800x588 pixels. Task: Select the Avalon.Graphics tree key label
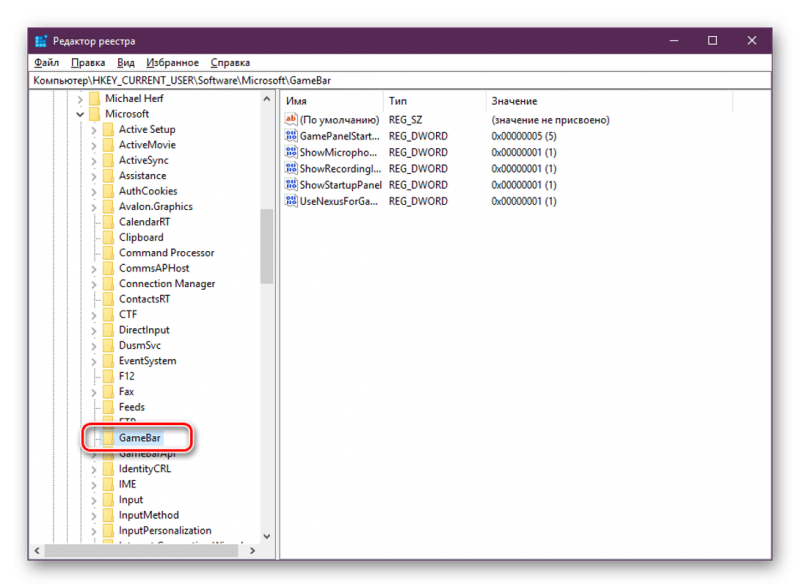pyautogui.click(x=156, y=207)
